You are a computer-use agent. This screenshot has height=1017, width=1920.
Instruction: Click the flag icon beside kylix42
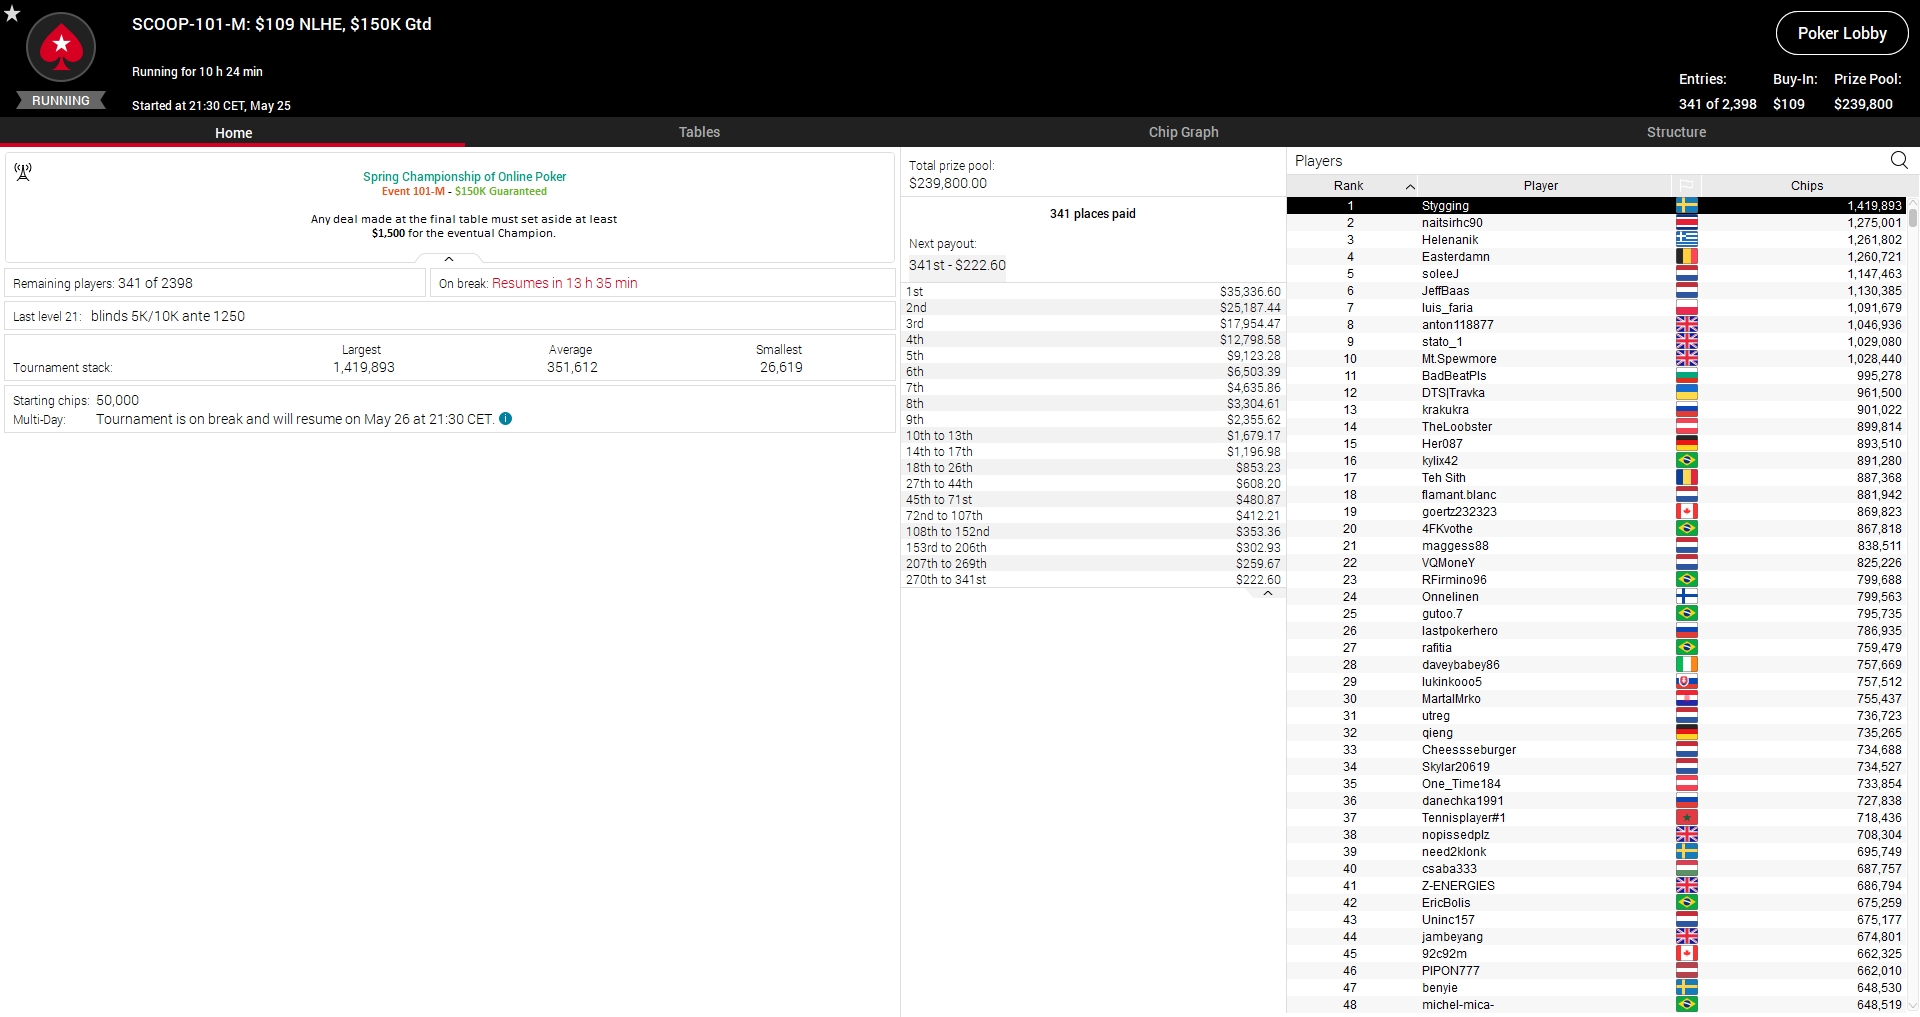click(1687, 461)
